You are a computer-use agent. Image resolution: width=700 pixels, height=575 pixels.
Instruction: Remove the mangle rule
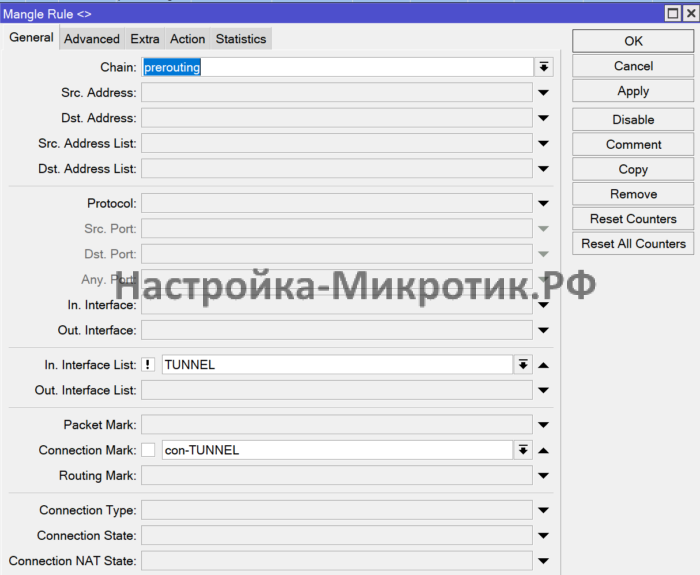(x=633, y=194)
